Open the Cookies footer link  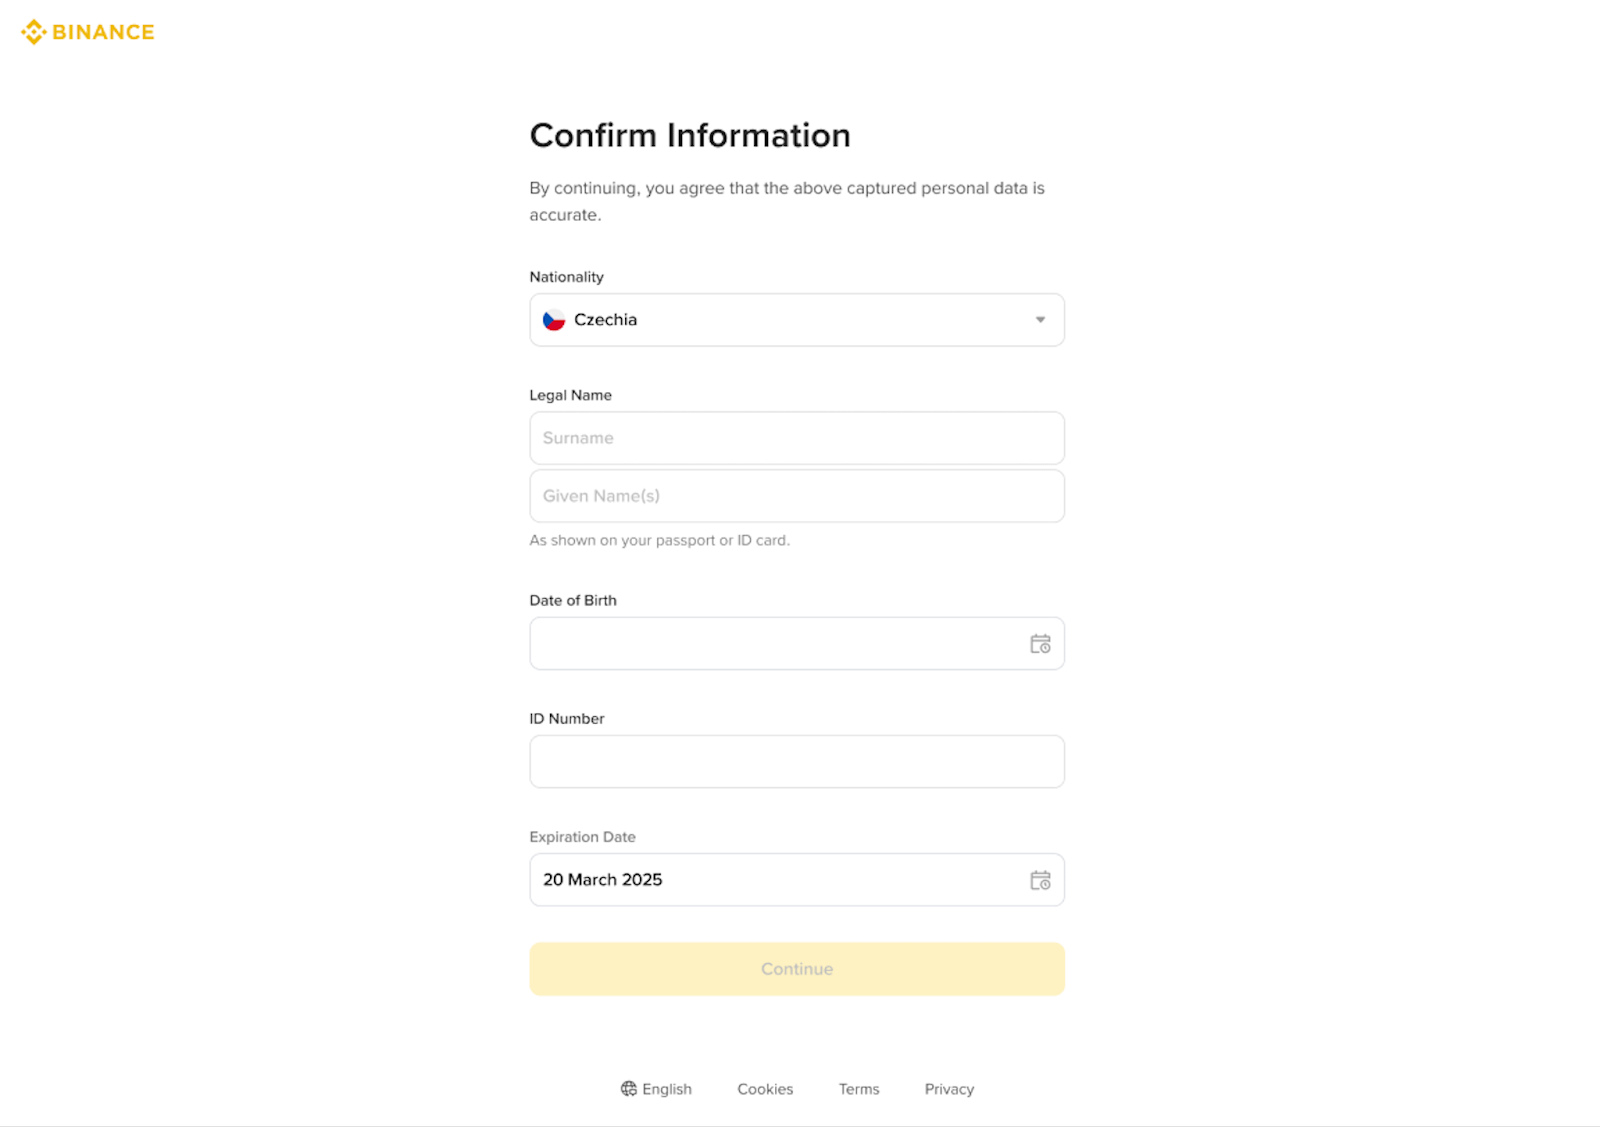coord(765,1089)
